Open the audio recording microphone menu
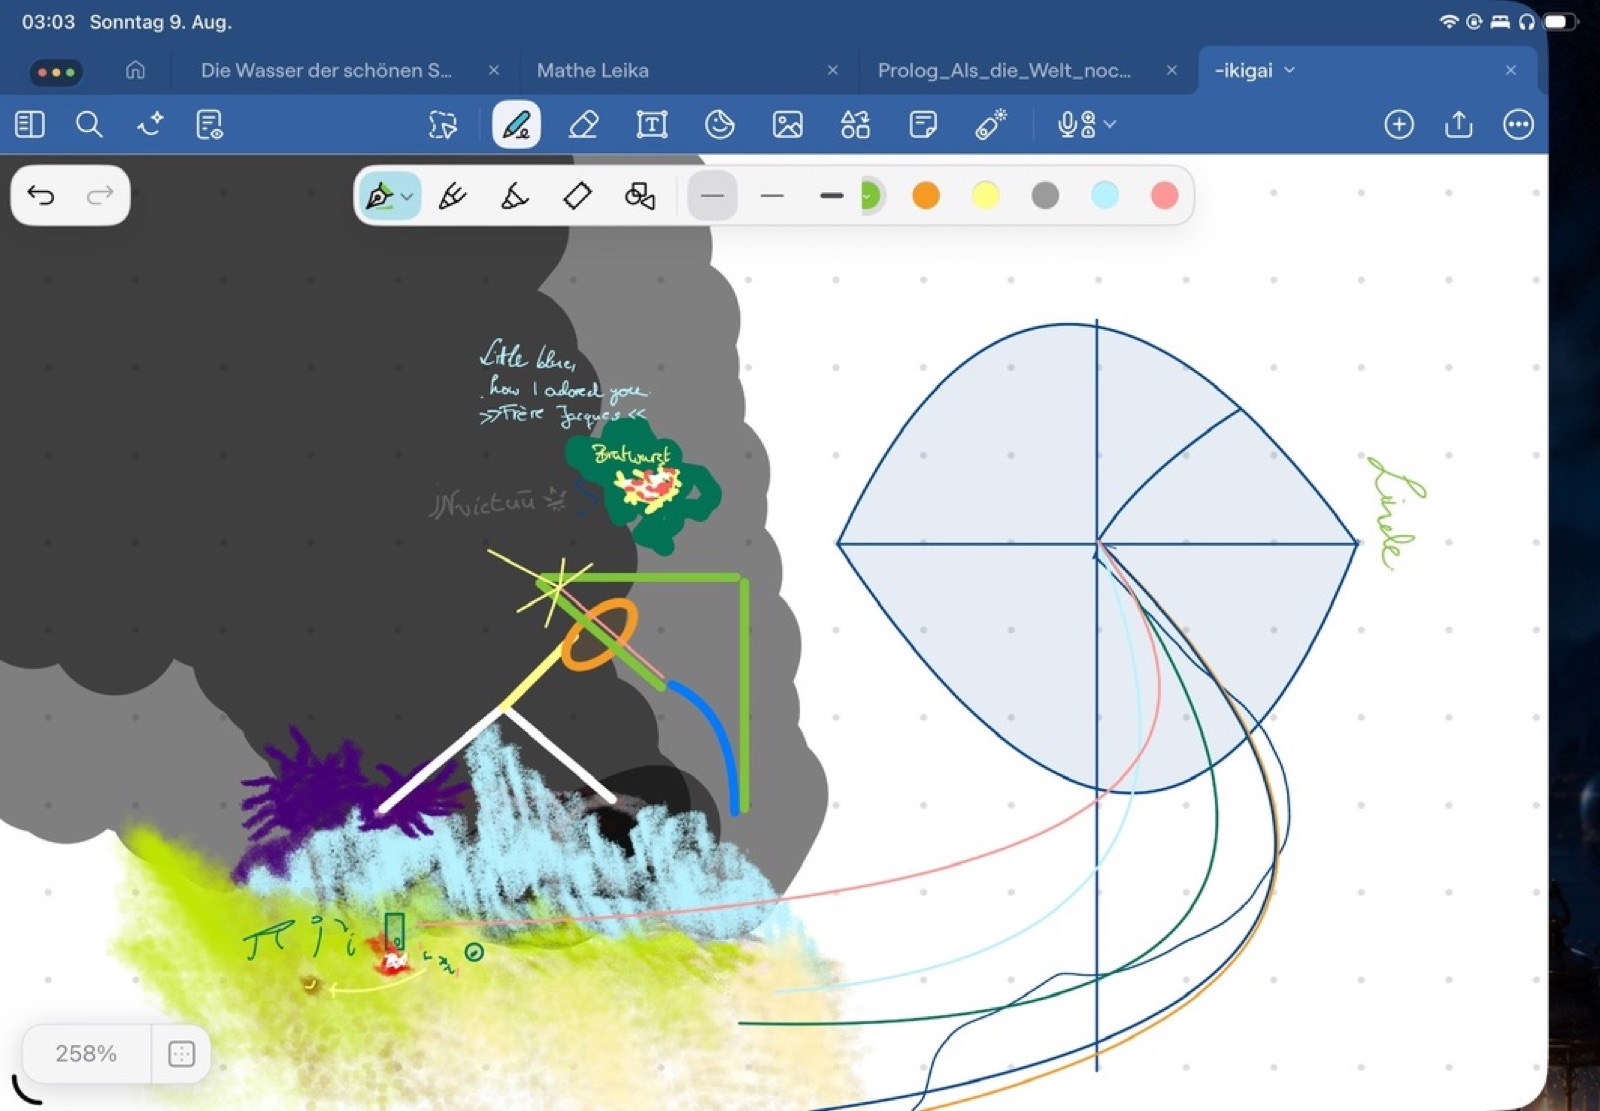 click(x=1086, y=124)
